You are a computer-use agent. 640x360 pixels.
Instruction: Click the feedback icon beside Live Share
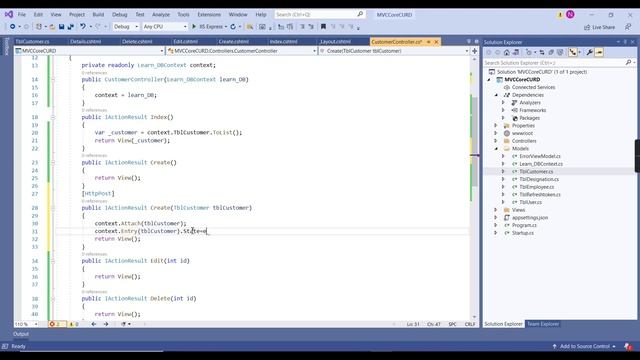(x=628, y=27)
